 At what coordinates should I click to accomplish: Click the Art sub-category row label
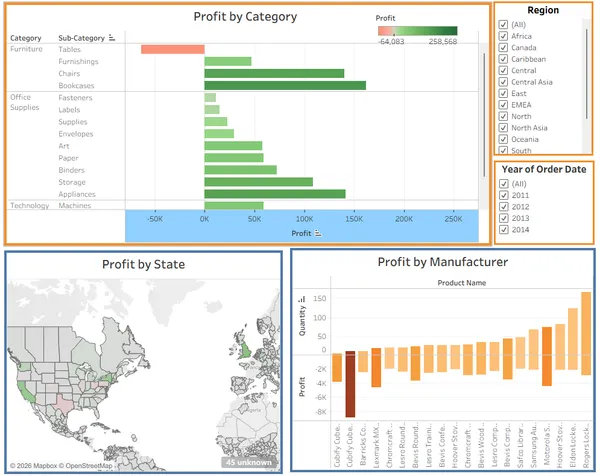[x=64, y=146]
